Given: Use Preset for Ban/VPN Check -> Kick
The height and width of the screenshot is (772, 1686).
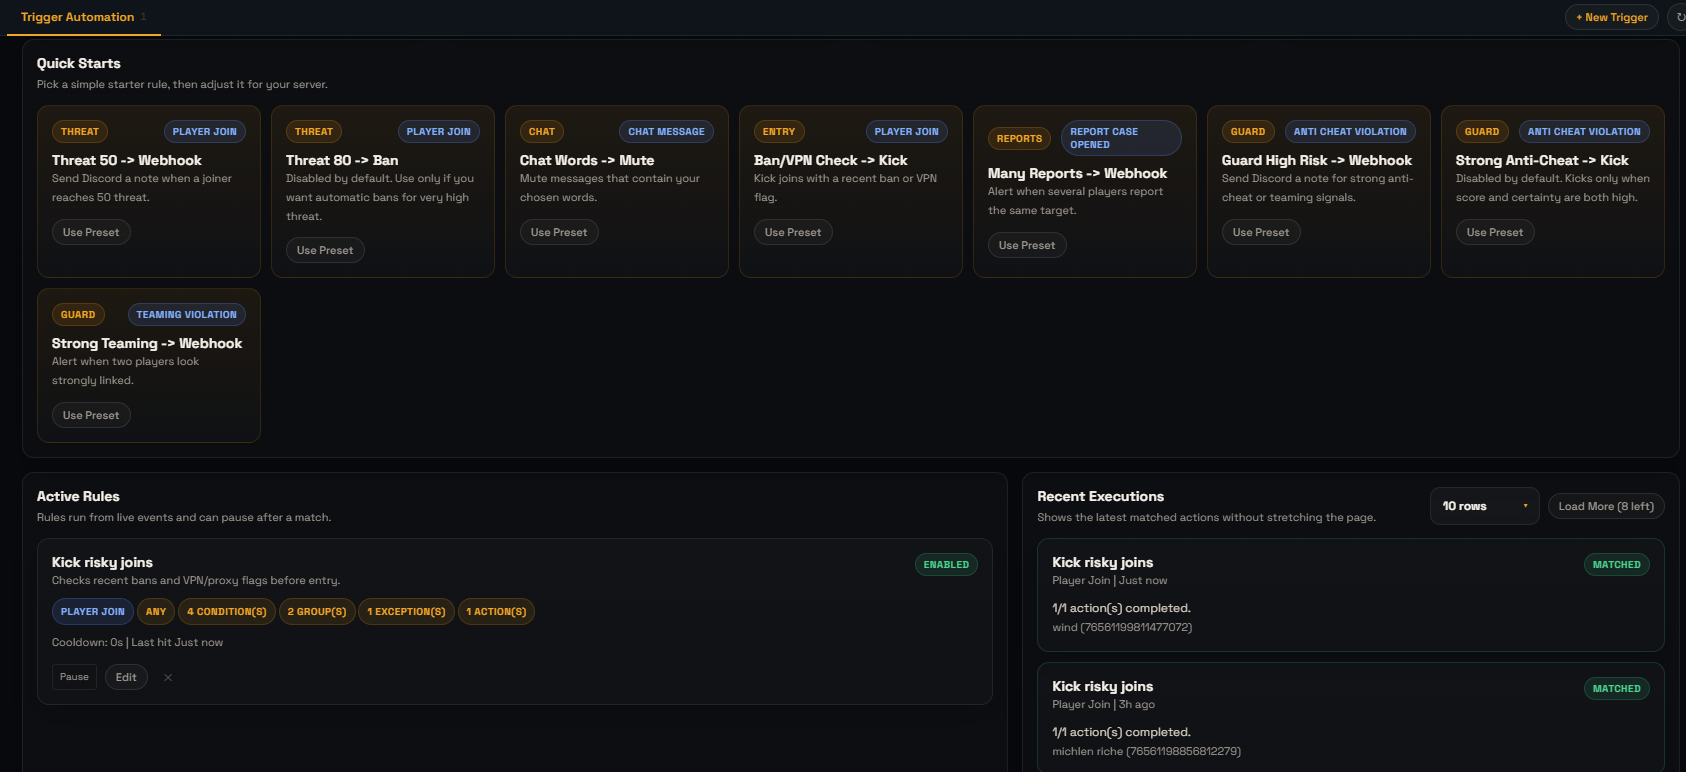Looking at the screenshot, I should tap(793, 232).
